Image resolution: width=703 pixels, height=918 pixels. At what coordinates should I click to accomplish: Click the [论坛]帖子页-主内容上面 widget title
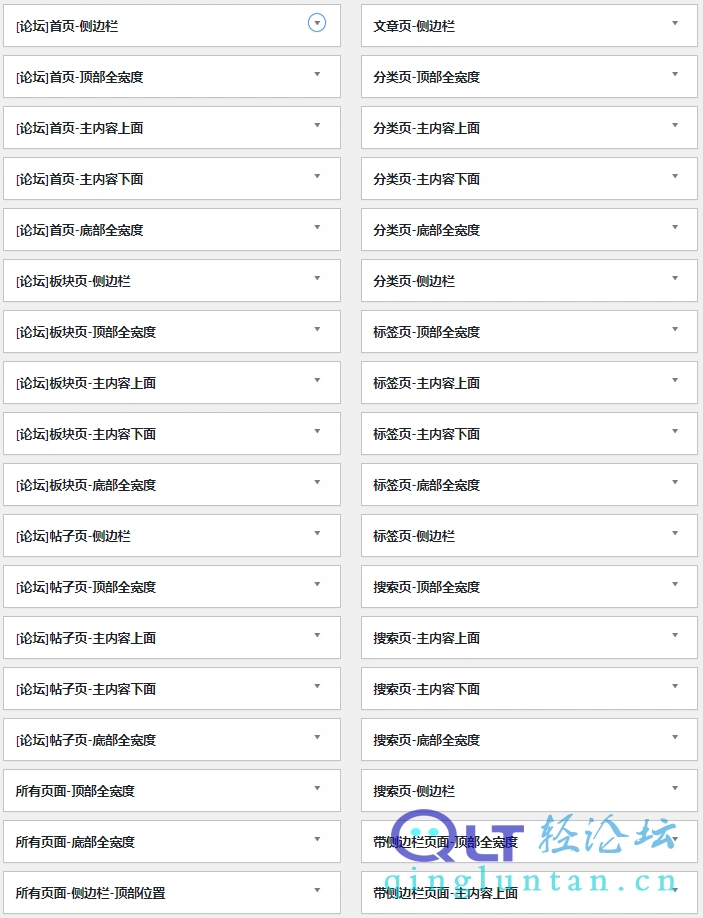86,638
